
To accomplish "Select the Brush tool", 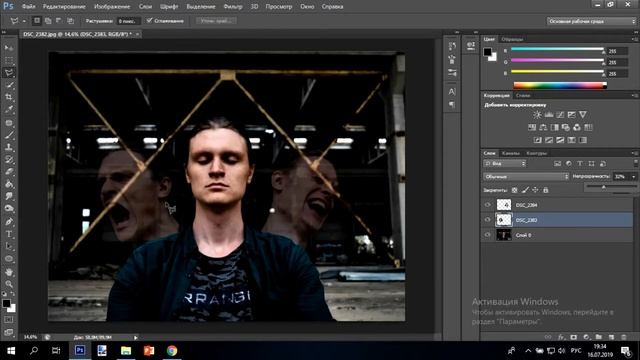I will (9, 135).
